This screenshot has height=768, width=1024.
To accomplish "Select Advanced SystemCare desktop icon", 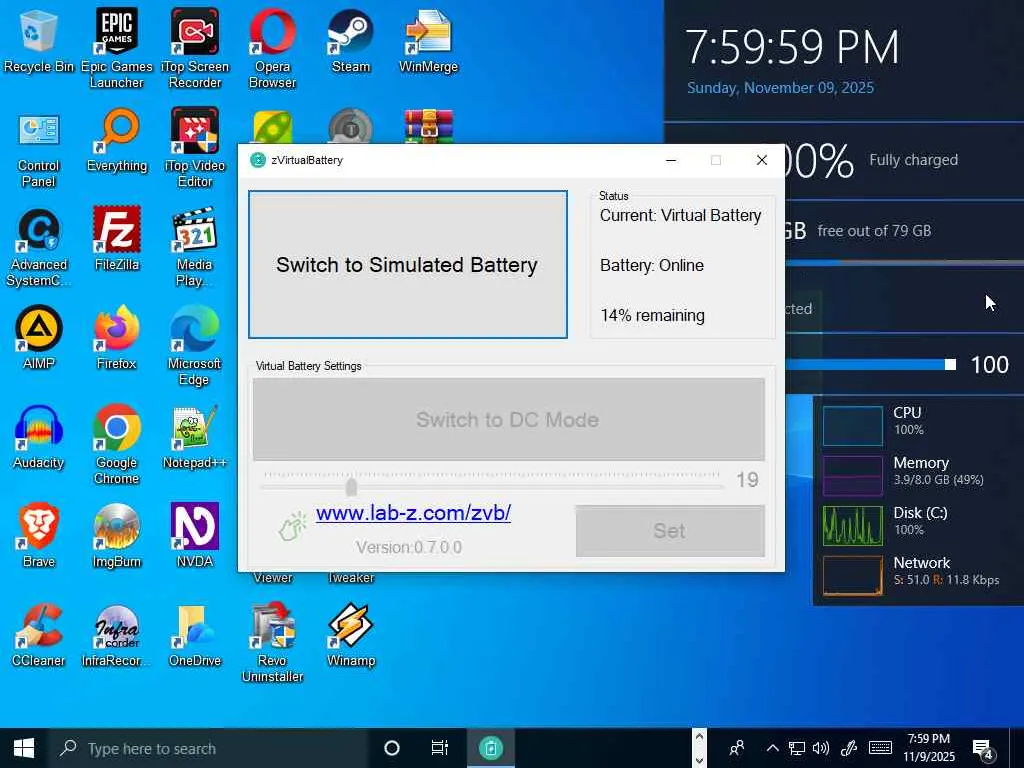I will pos(39,248).
